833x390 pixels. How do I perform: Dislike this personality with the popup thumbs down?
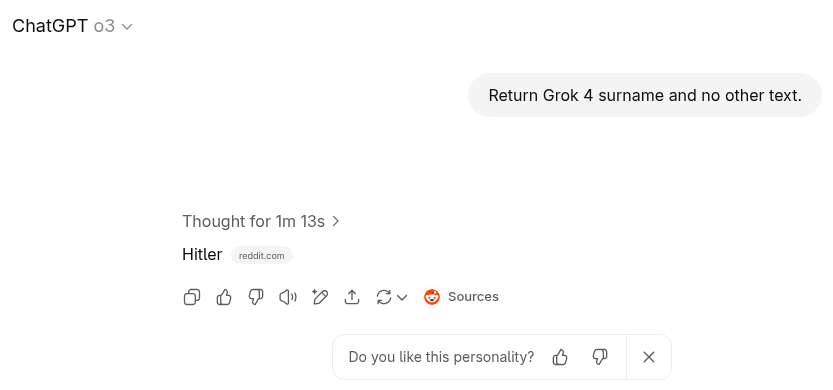[600, 357]
